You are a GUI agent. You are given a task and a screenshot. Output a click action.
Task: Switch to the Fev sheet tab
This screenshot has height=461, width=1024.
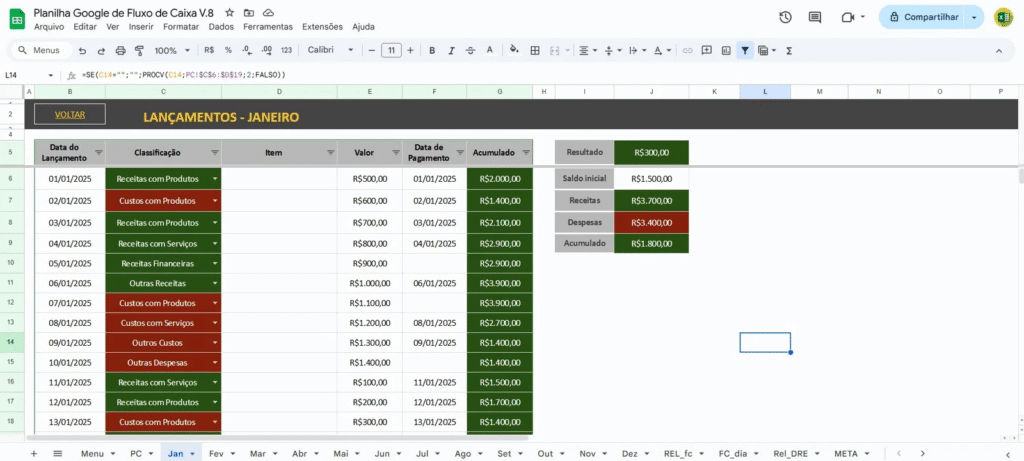pyautogui.click(x=216, y=453)
